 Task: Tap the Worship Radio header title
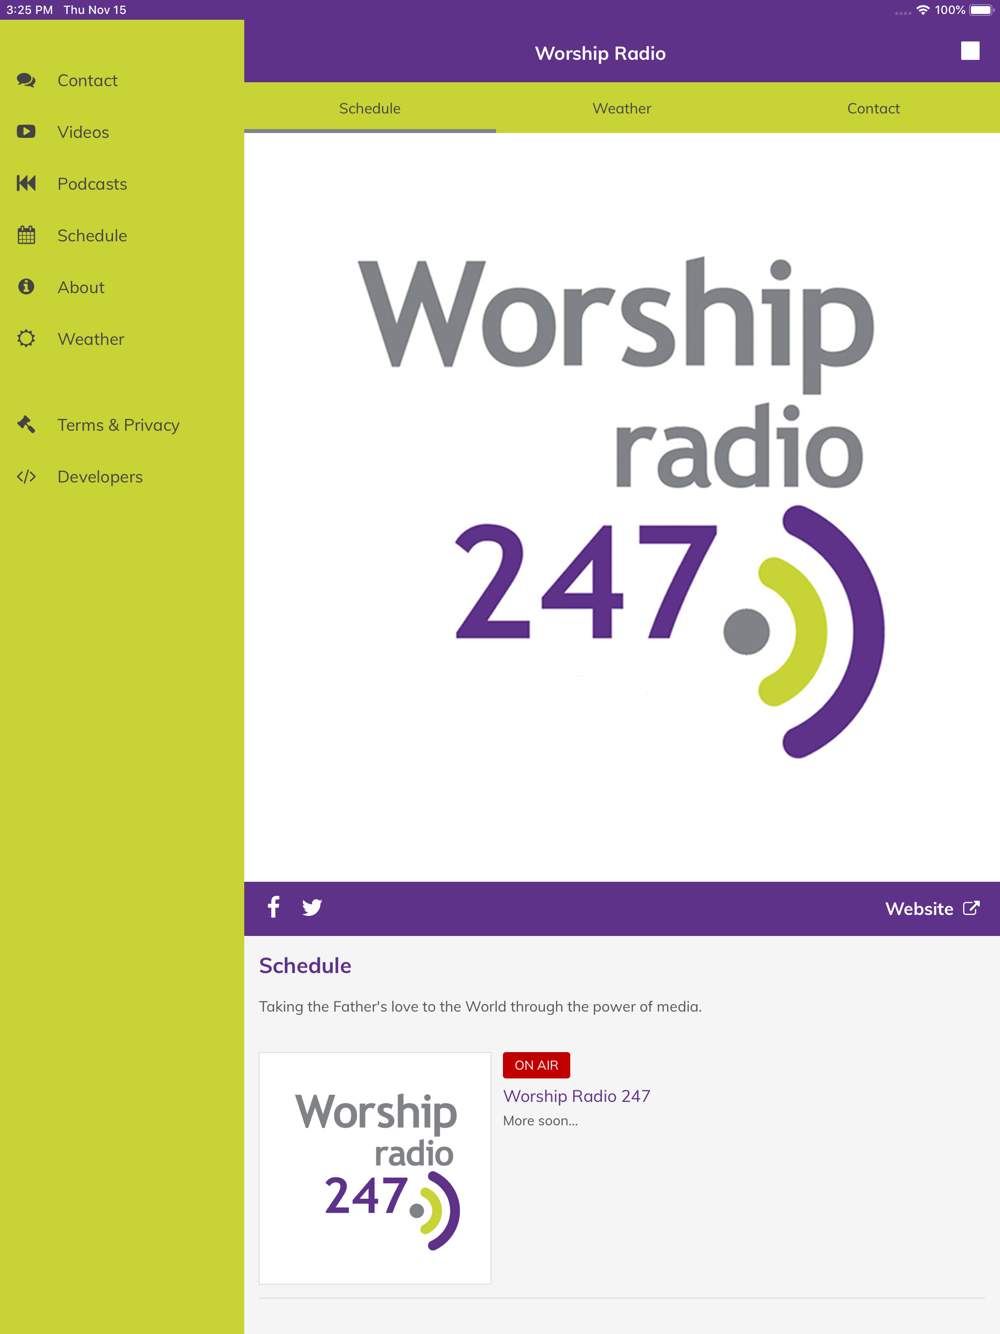click(600, 53)
